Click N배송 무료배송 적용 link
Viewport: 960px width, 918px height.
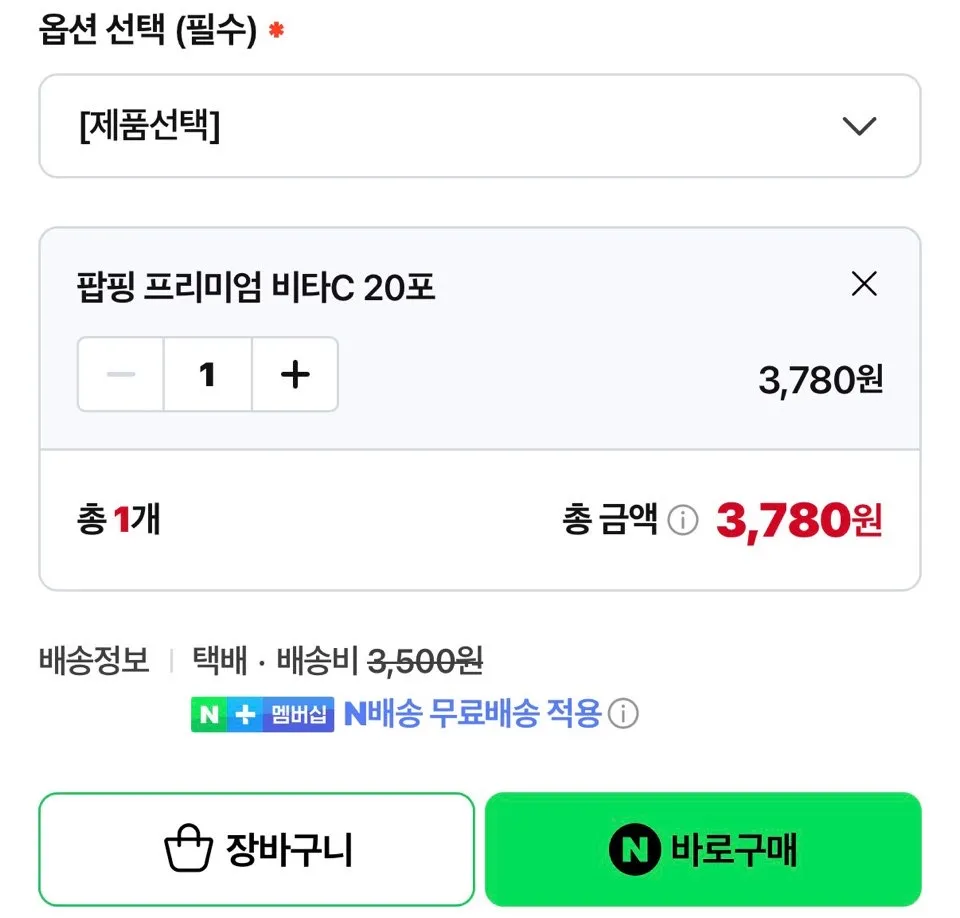[x=472, y=714]
